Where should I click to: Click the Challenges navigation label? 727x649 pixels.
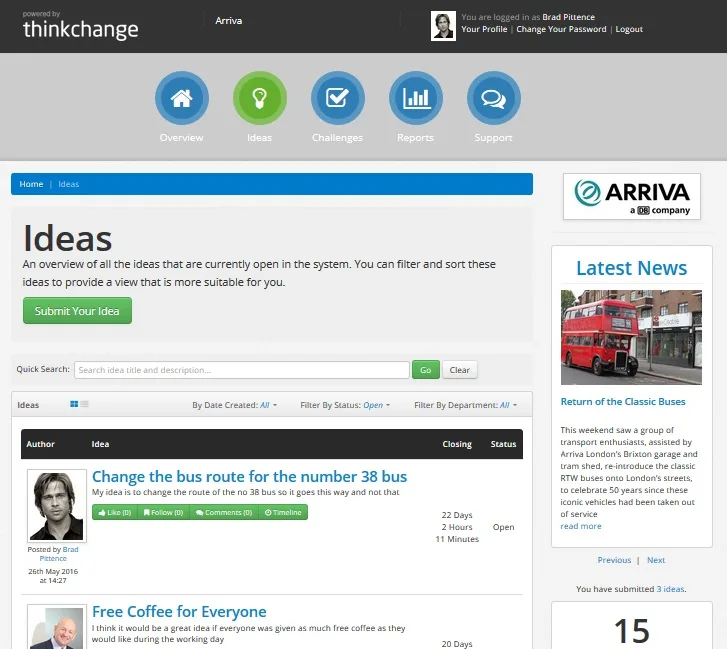(337, 138)
